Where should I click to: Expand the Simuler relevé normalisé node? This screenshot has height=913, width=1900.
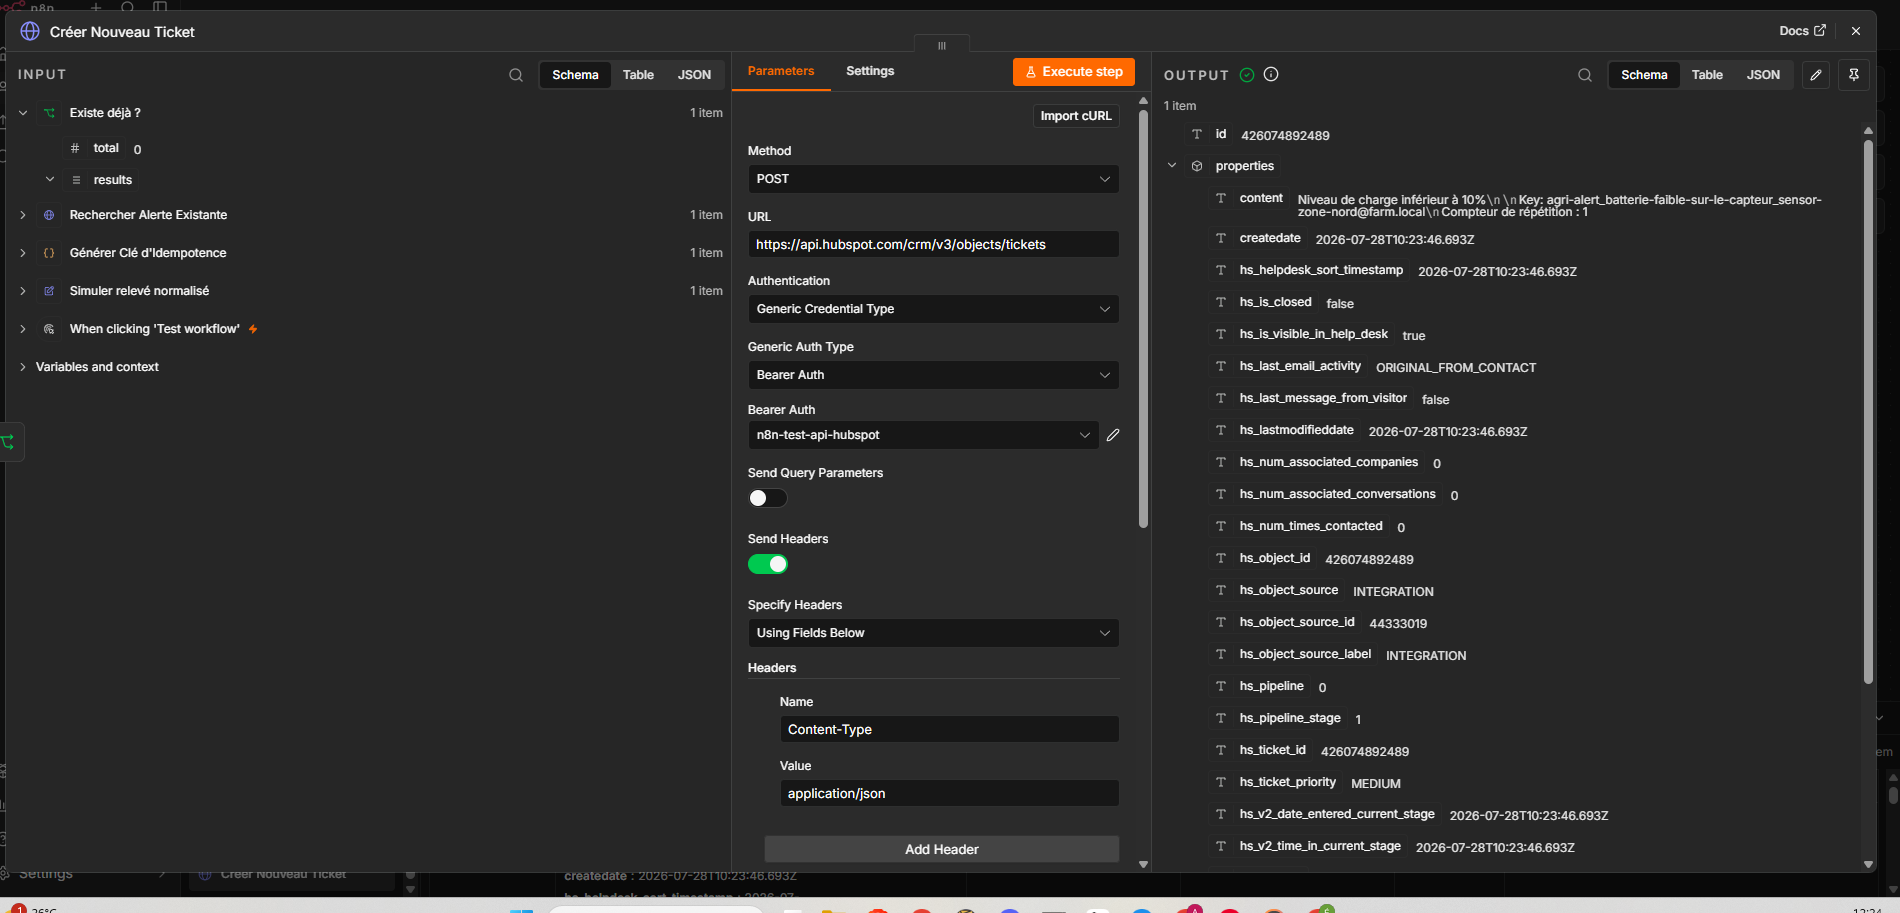coord(23,291)
